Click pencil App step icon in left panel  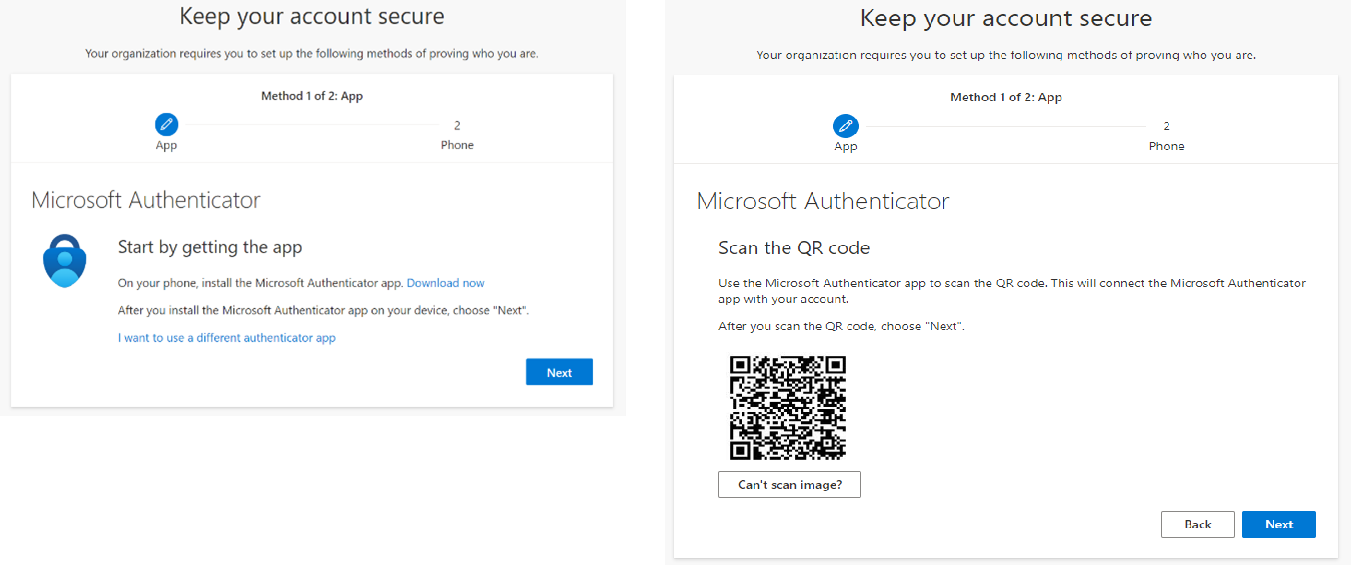(x=166, y=125)
